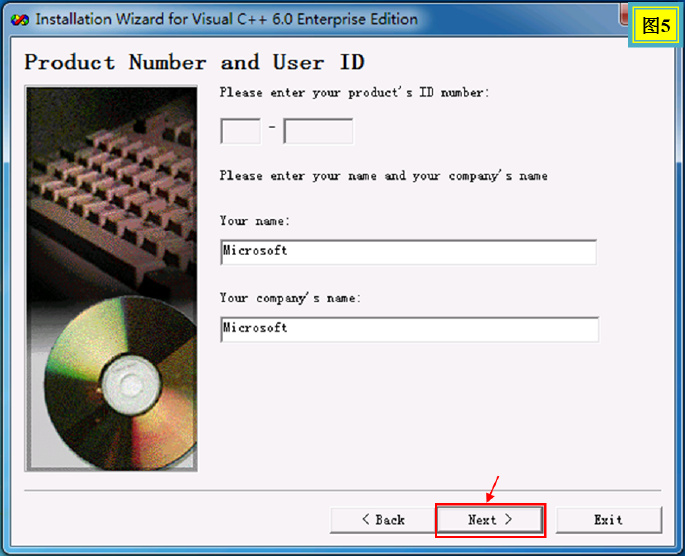Screen dimensions: 690x556
Task: Click 'Please enter your name and your company's name' text
Action: click(x=384, y=176)
